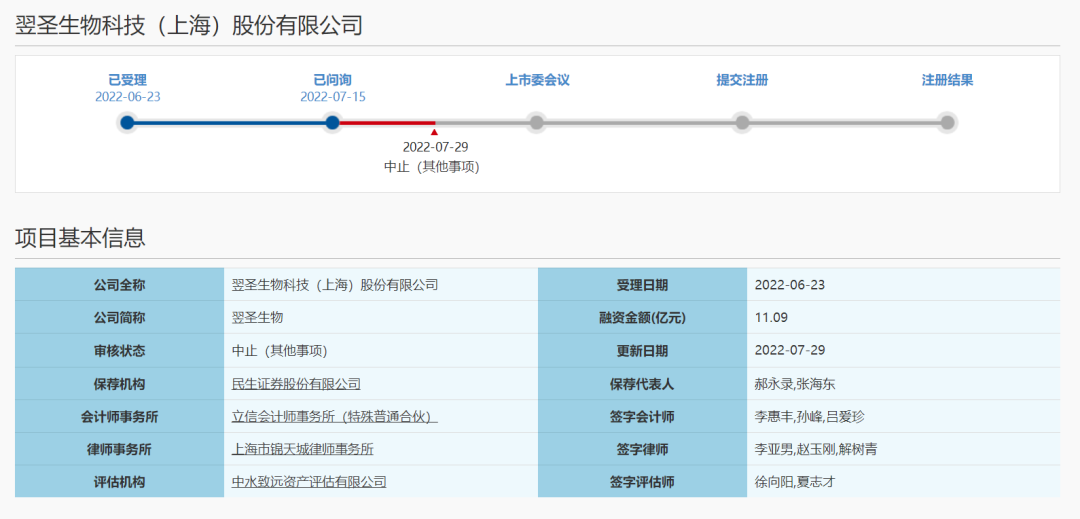
Task: Click the timeline date 2022-06-23 under 已受理
Action: (x=127, y=96)
